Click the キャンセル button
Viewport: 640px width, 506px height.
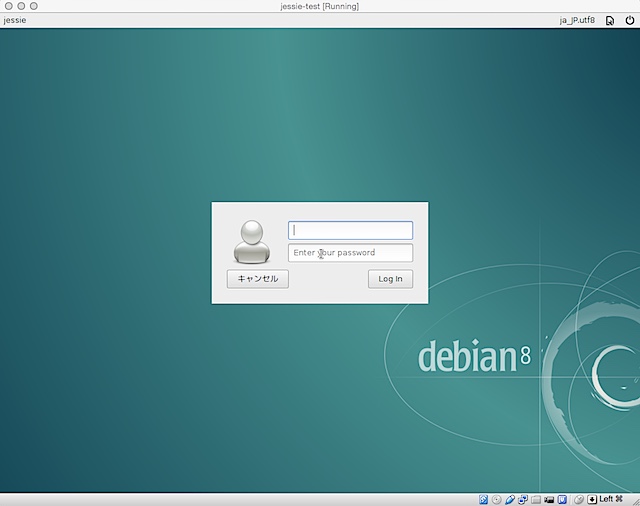point(258,279)
